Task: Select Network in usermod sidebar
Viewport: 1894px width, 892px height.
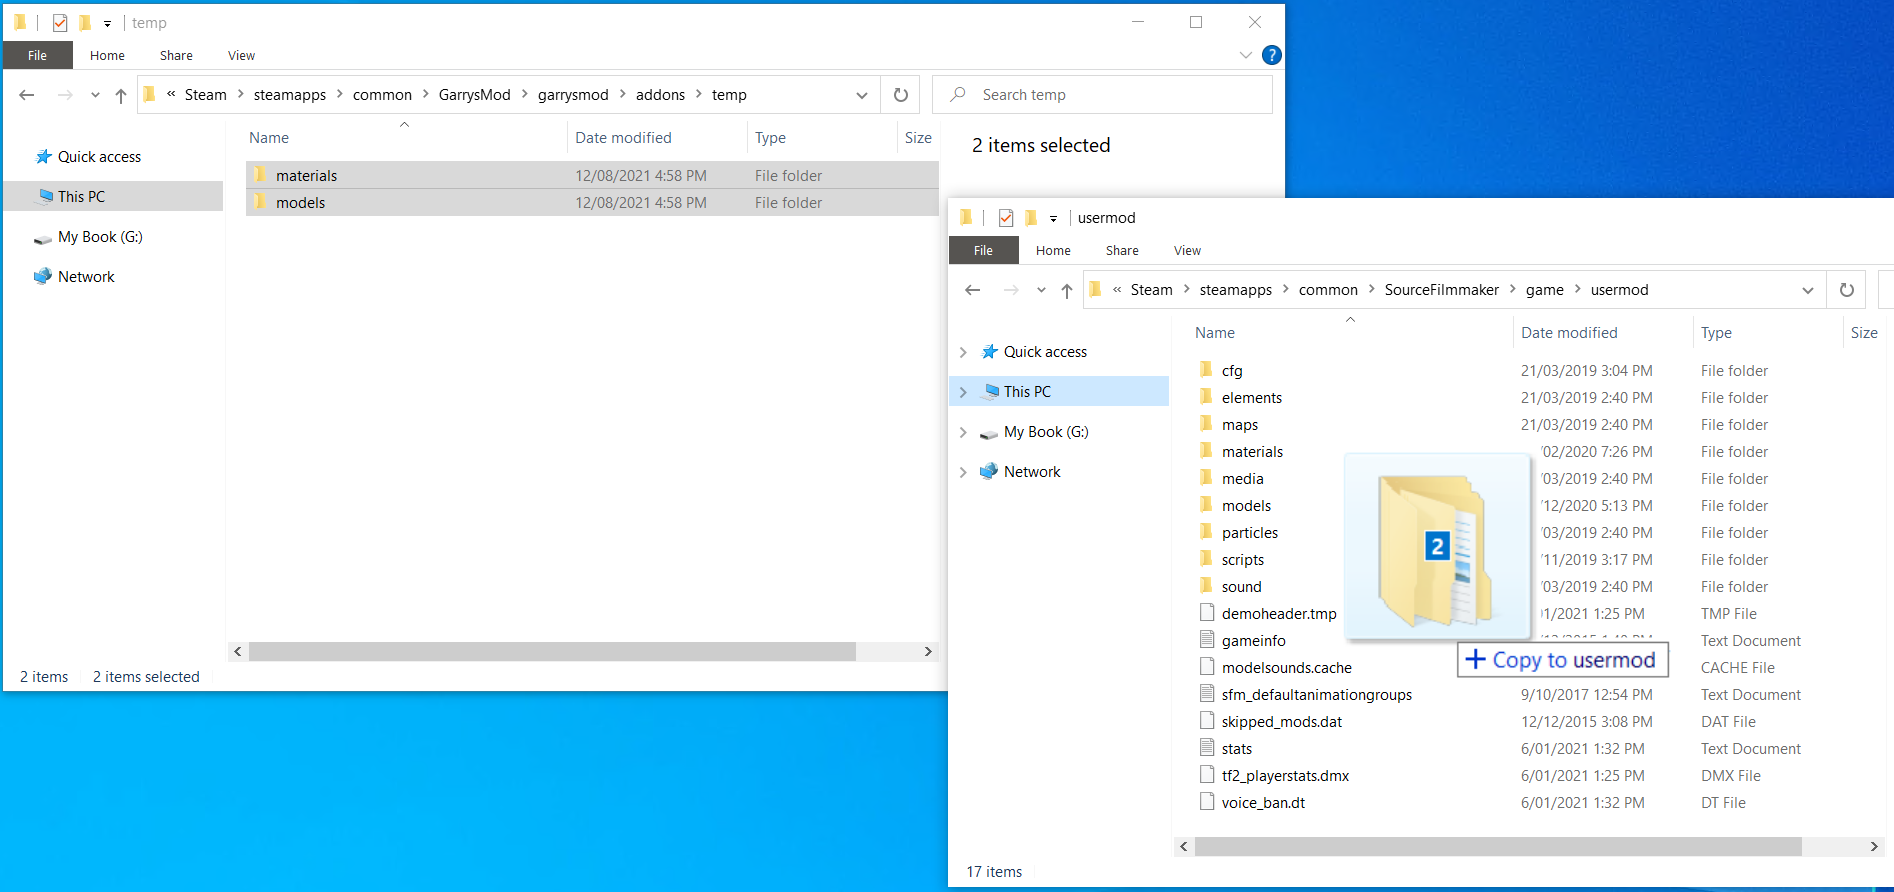Action: pos(1032,472)
